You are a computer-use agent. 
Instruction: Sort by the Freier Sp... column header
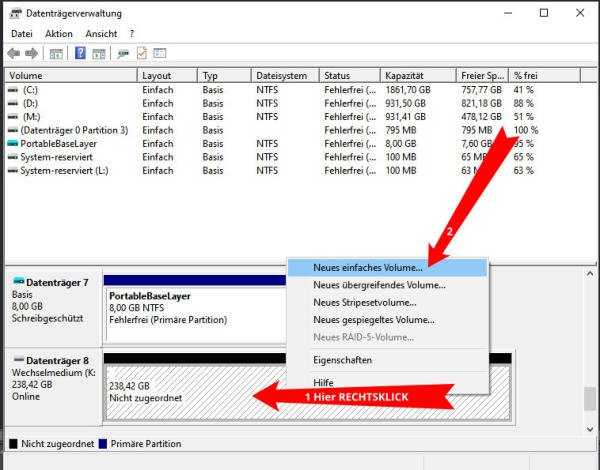(x=482, y=75)
